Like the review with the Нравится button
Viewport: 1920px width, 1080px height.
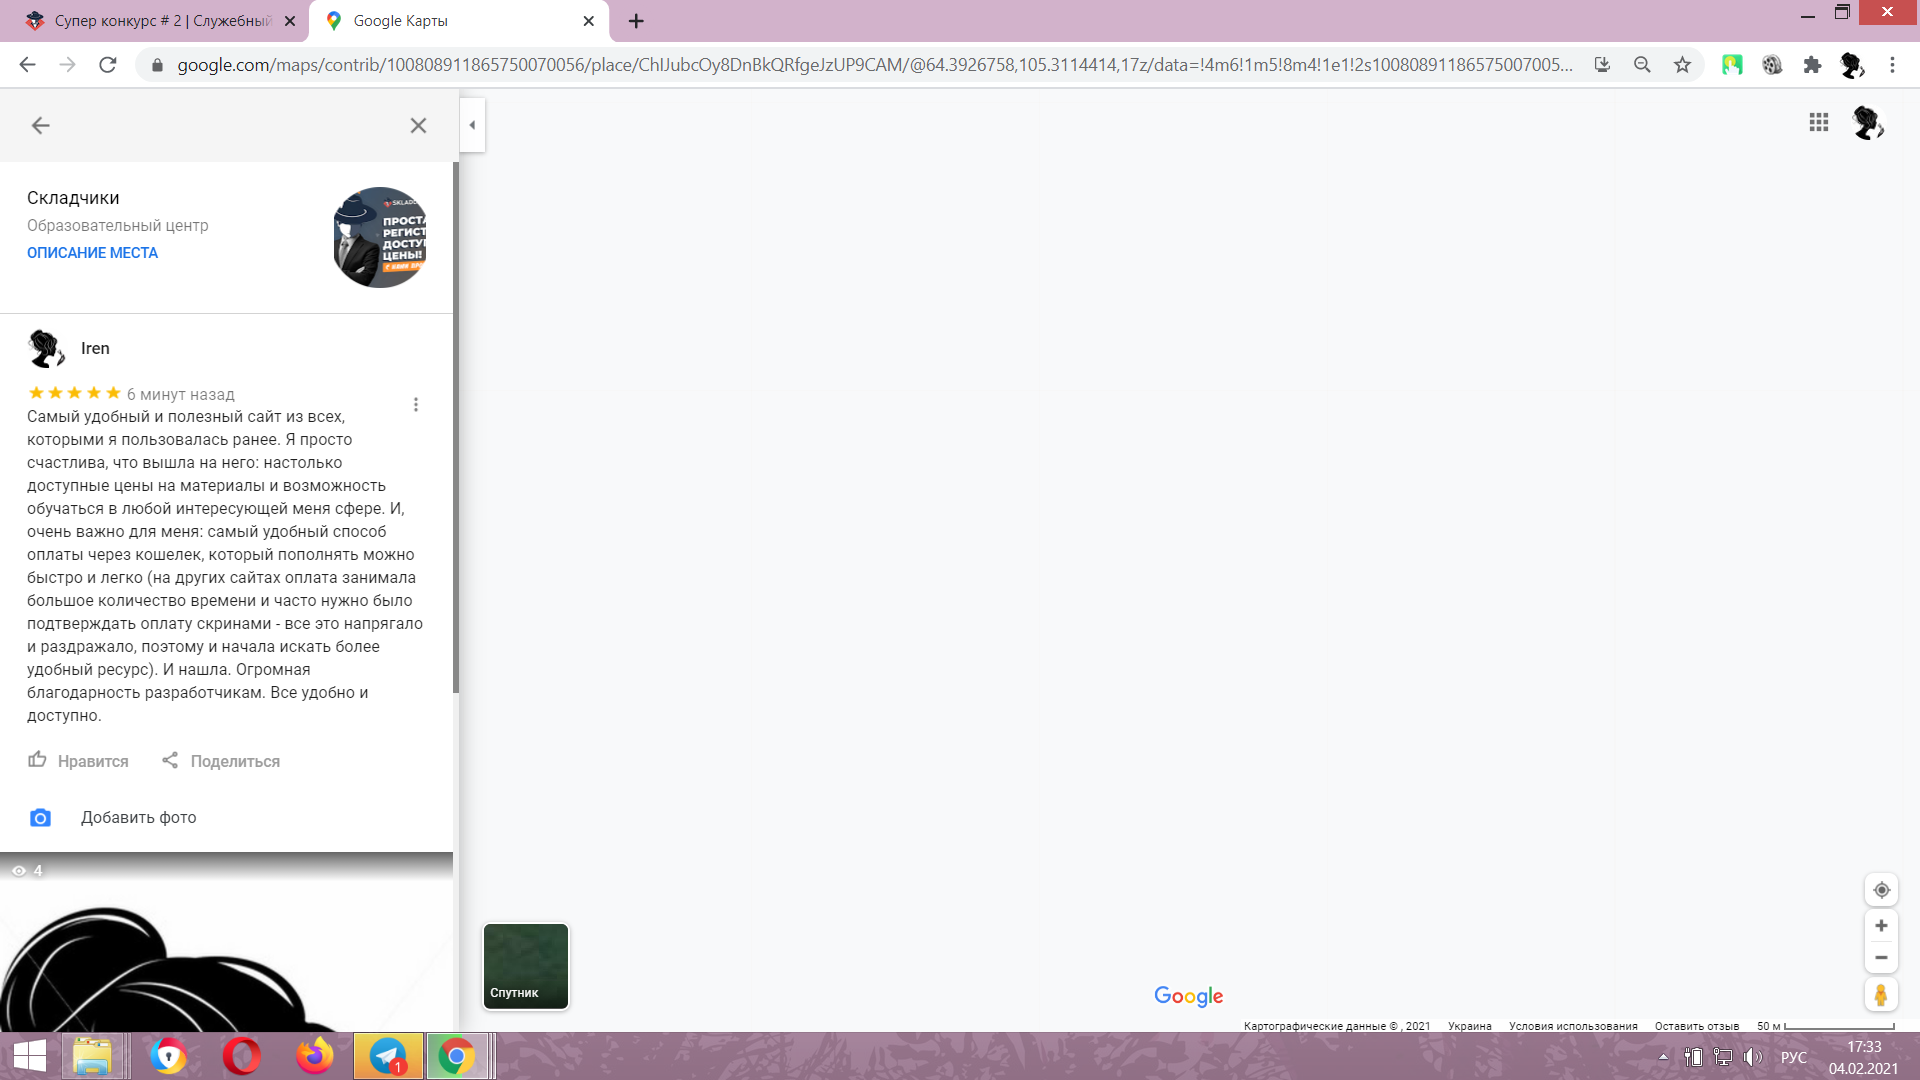click(x=78, y=761)
